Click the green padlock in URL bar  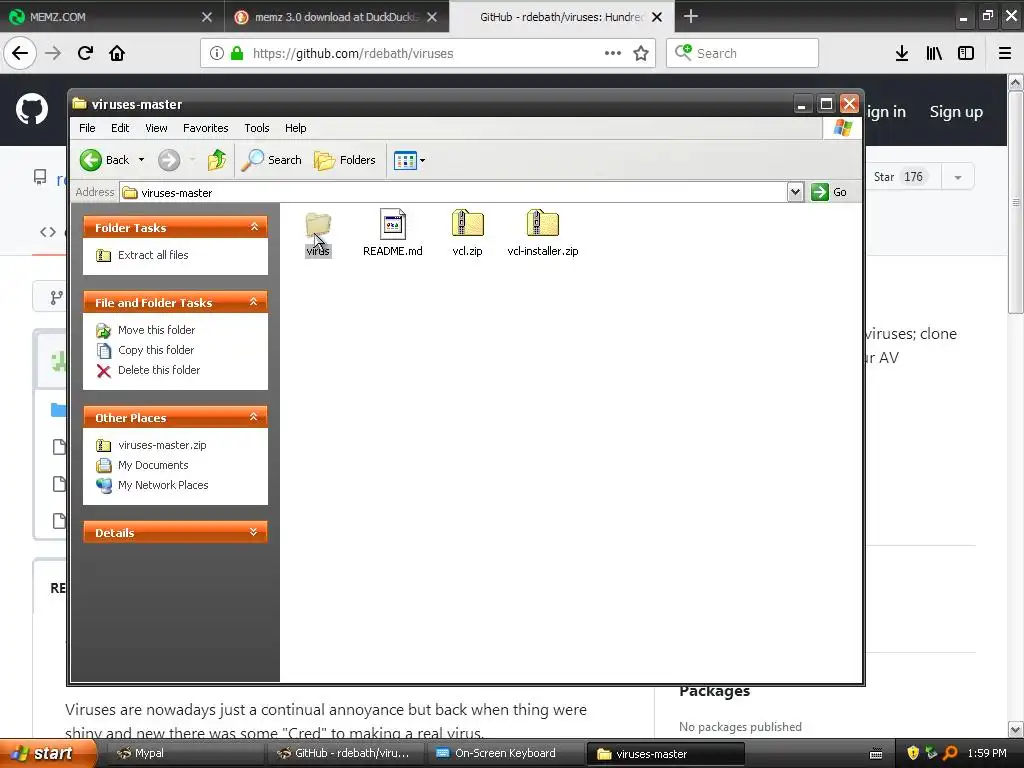[x=237, y=53]
